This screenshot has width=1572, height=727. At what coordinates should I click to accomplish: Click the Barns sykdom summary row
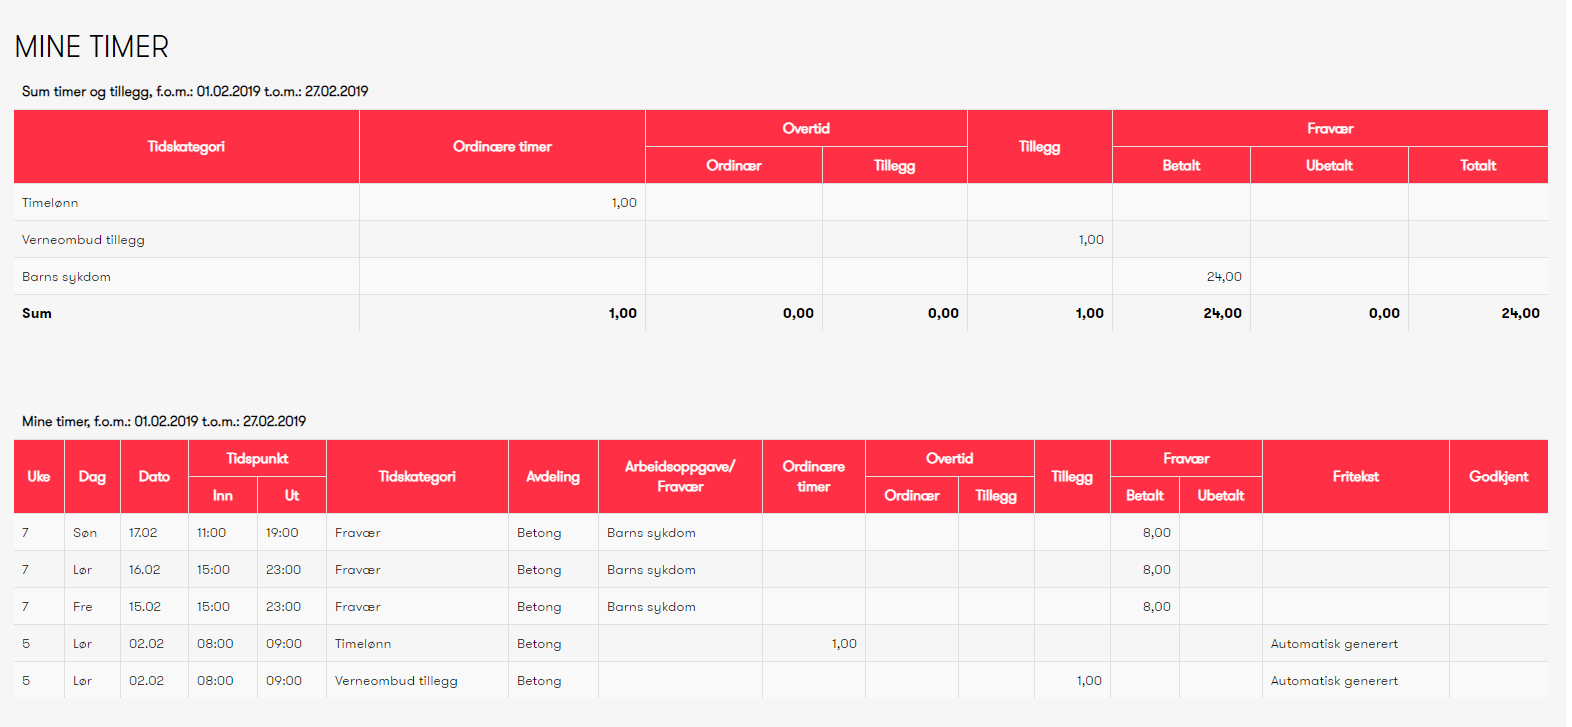click(x=67, y=277)
